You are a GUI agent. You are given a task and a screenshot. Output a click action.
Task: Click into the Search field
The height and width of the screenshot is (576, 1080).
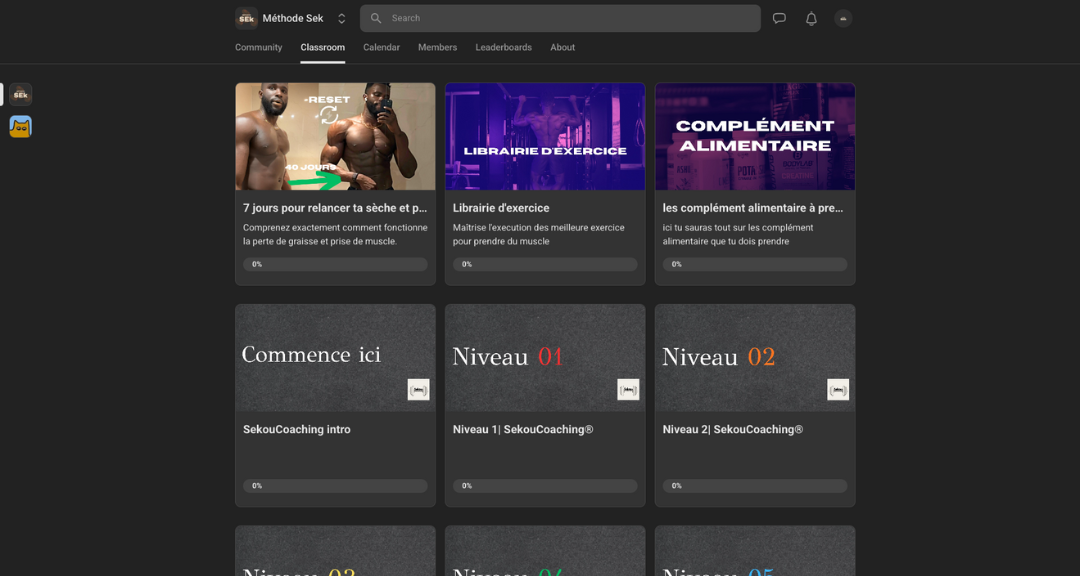point(570,18)
